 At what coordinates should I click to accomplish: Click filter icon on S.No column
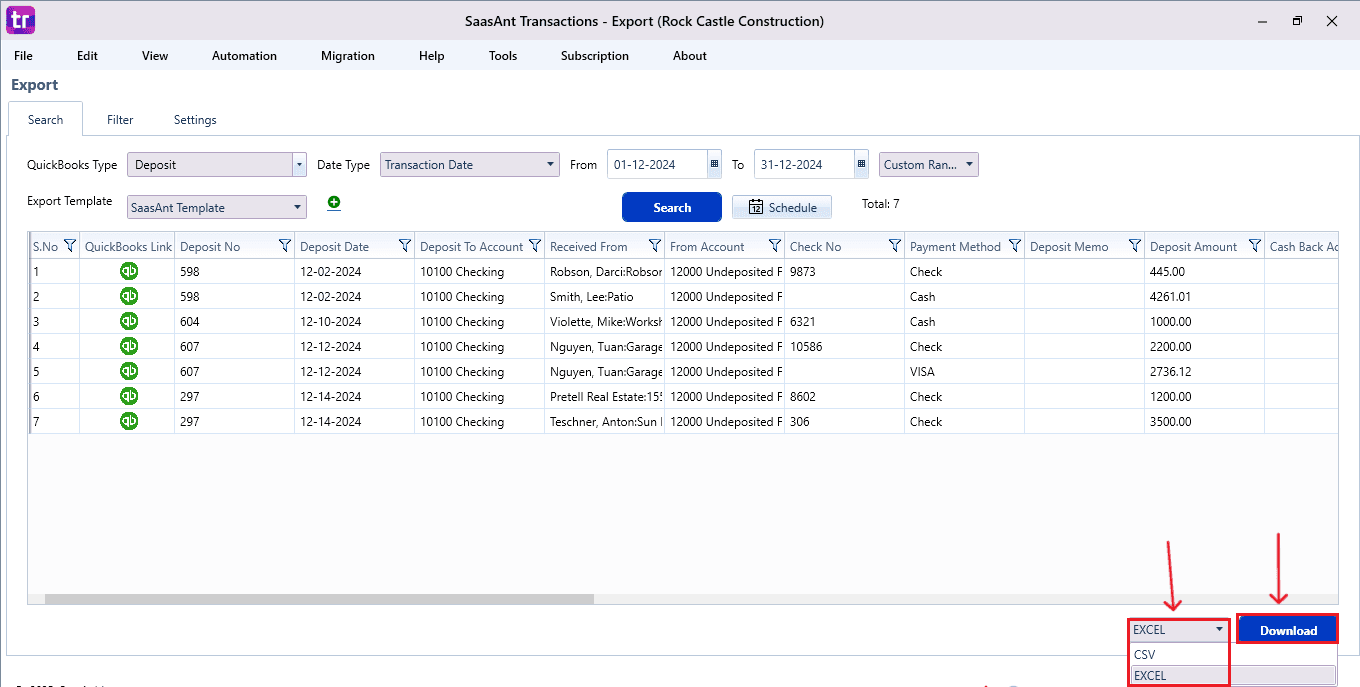coord(69,246)
